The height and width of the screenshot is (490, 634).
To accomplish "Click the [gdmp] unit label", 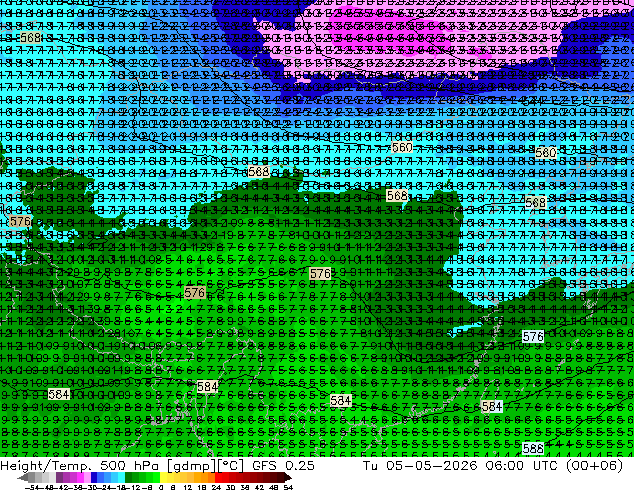I will click(x=192, y=466).
